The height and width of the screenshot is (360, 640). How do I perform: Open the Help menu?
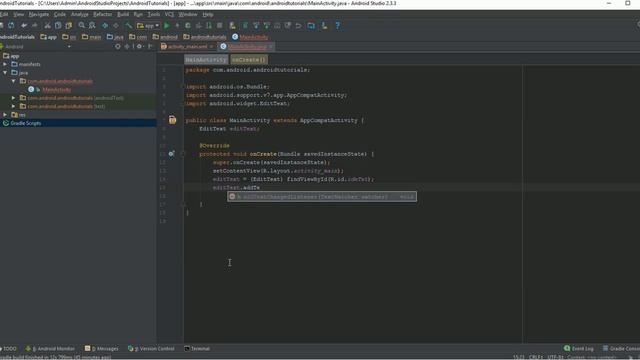pos(208,14)
